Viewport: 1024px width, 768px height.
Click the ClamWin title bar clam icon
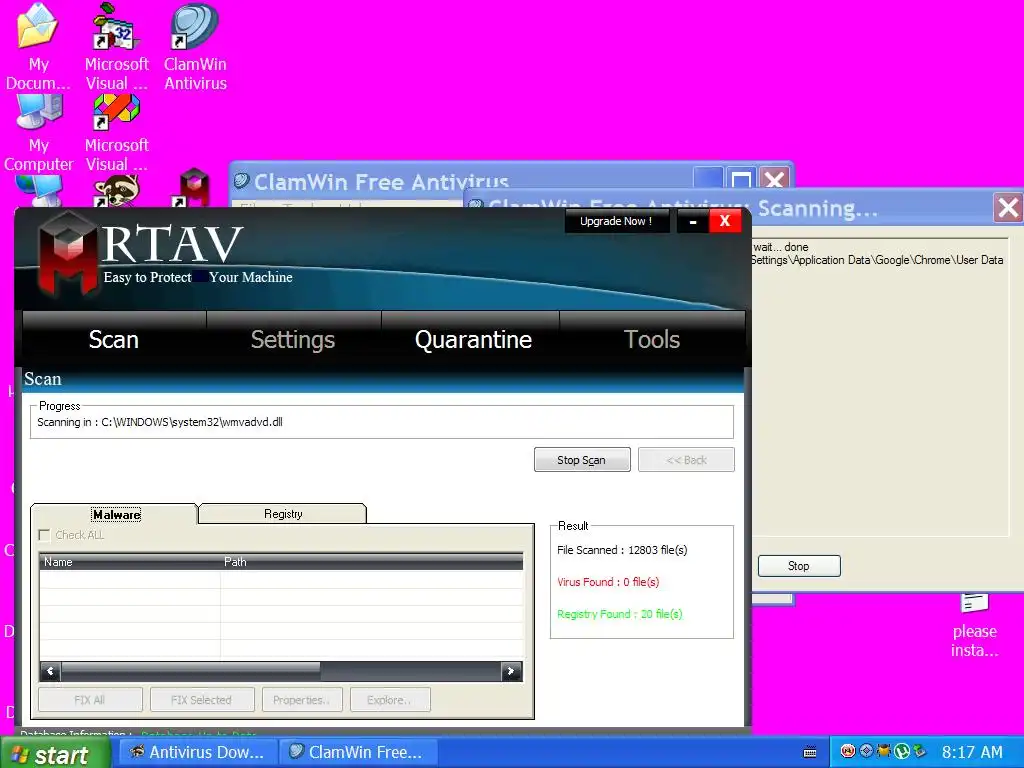(242, 180)
